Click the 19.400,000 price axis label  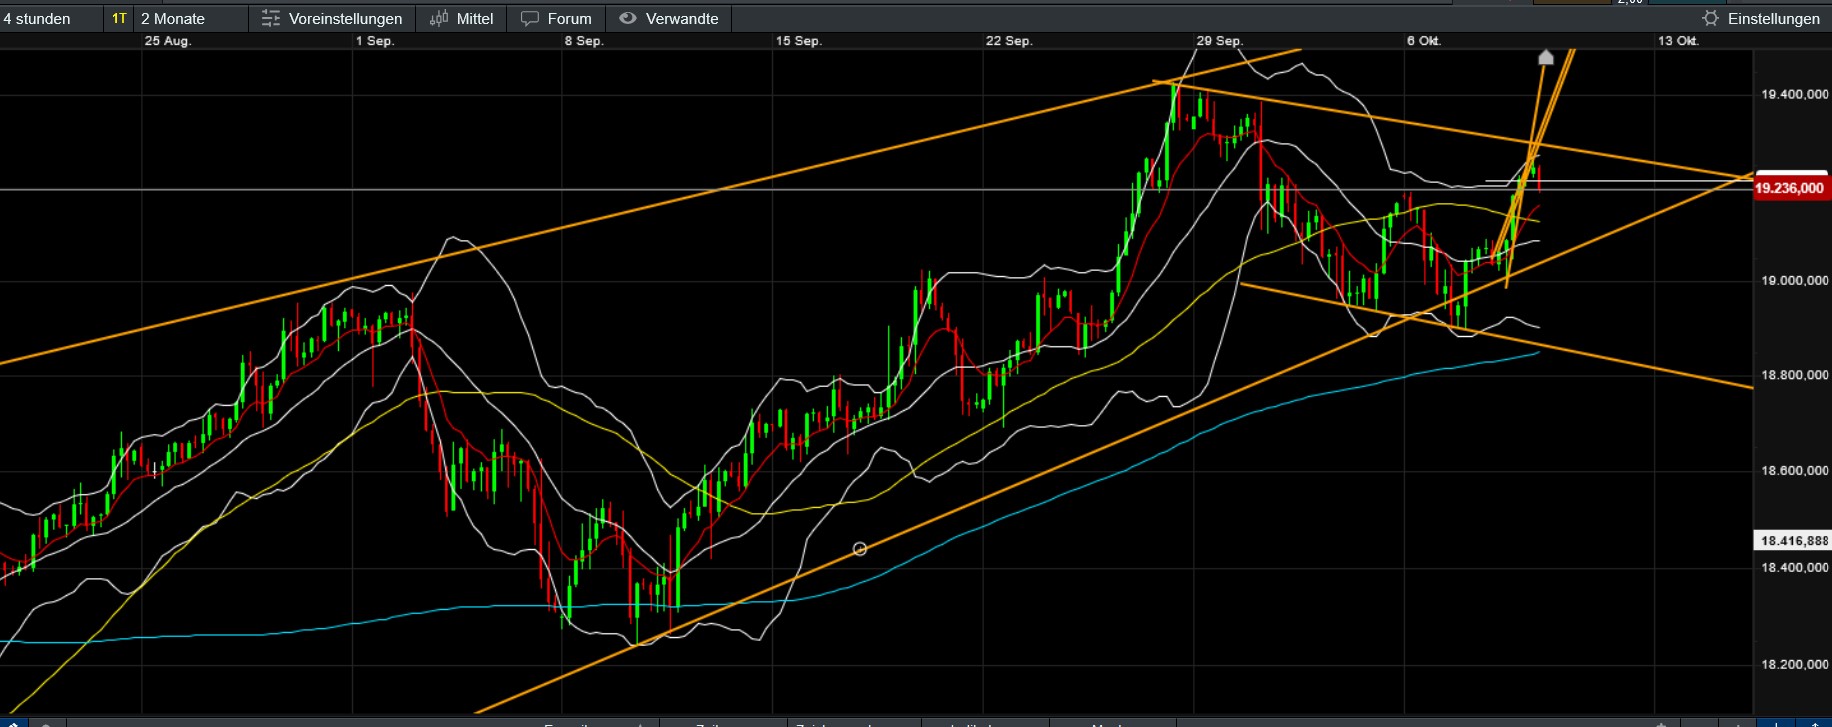pyautogui.click(x=1794, y=95)
